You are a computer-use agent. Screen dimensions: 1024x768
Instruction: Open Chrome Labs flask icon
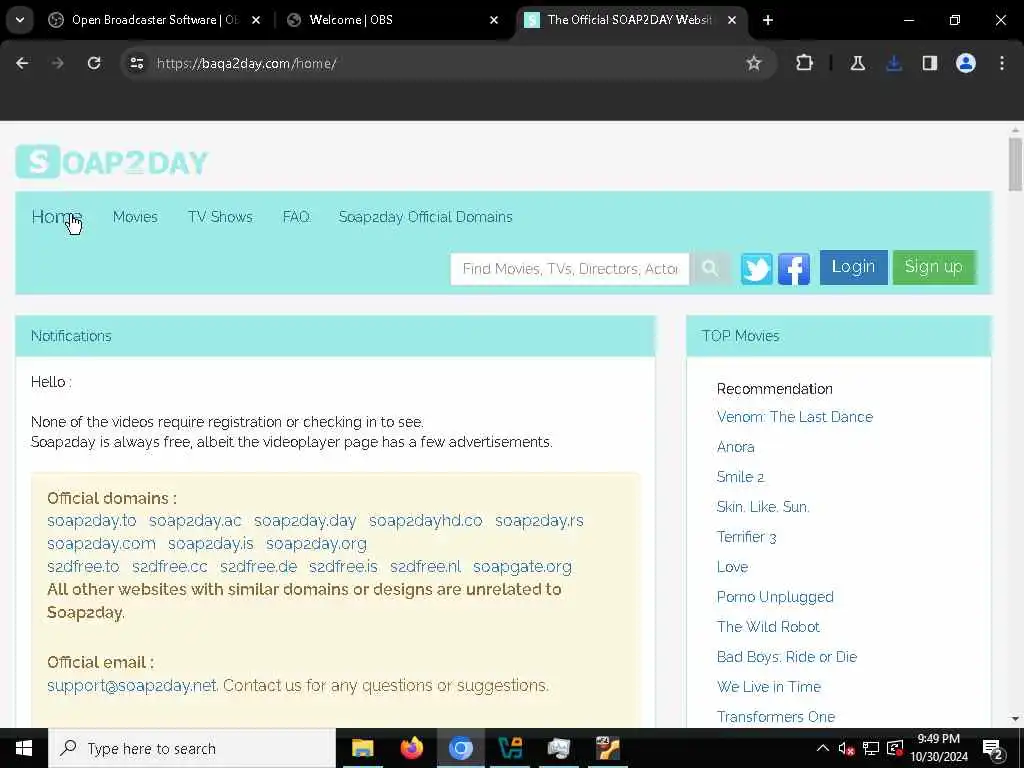tap(857, 63)
